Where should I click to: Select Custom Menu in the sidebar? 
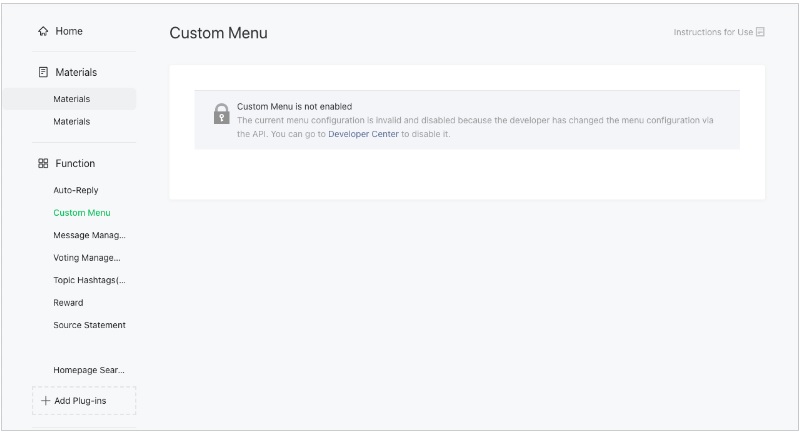pos(82,213)
